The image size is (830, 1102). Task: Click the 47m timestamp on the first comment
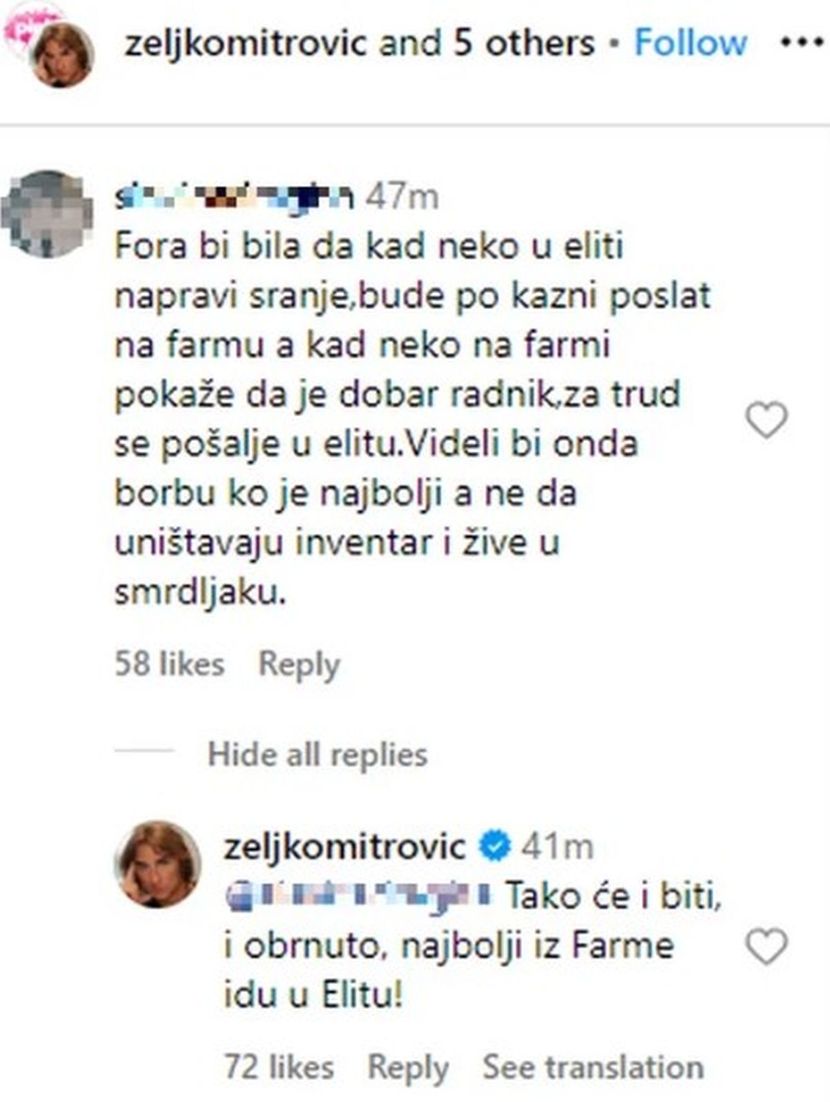(x=401, y=197)
